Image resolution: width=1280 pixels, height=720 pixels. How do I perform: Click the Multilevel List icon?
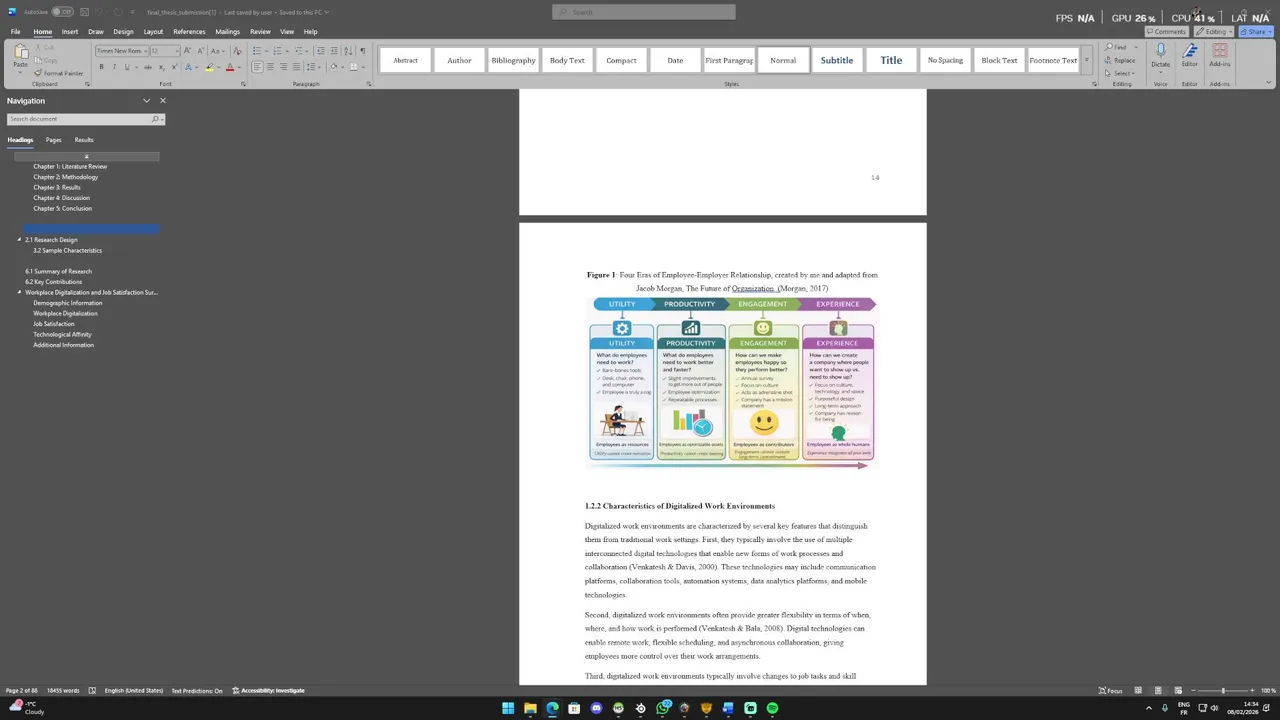coord(299,51)
